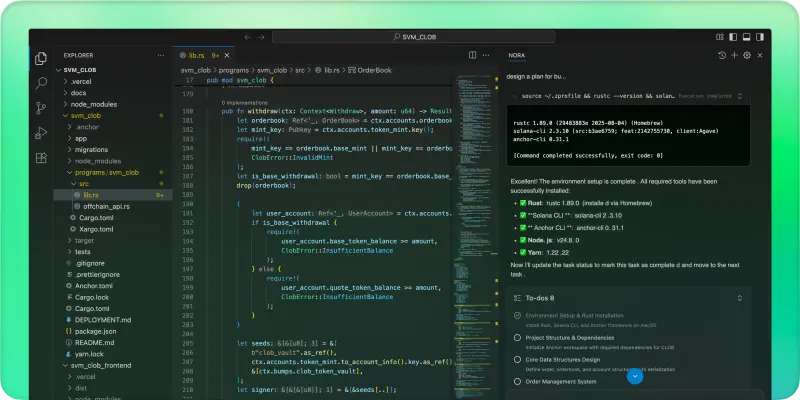Expand the migrations folder
800x400 pixels.
coord(91,149)
